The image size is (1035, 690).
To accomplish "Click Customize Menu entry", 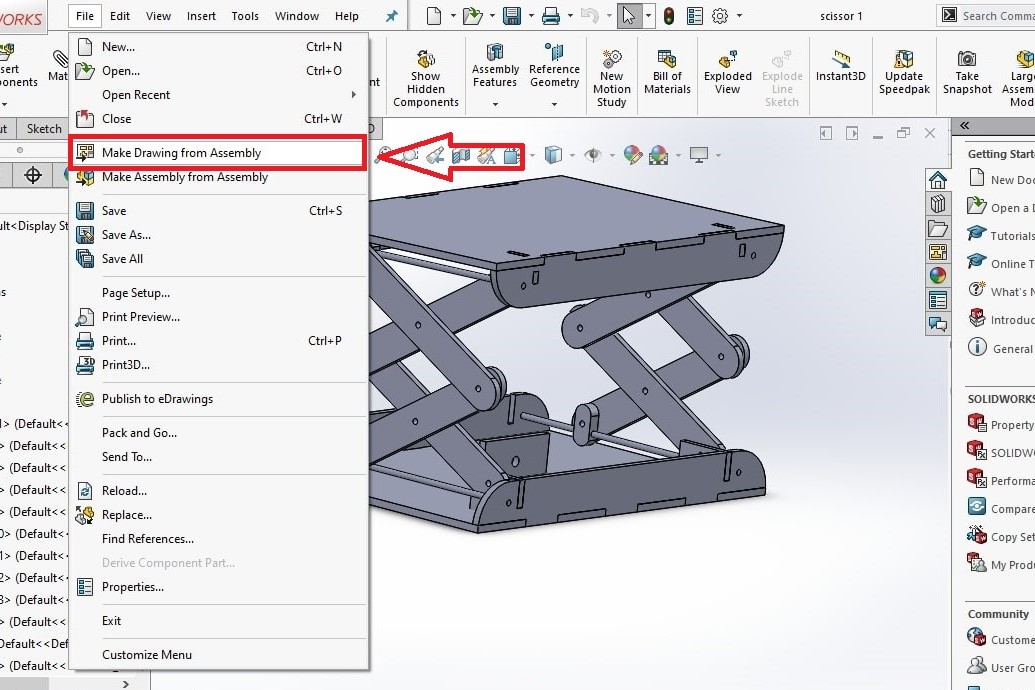I will pos(218,654).
